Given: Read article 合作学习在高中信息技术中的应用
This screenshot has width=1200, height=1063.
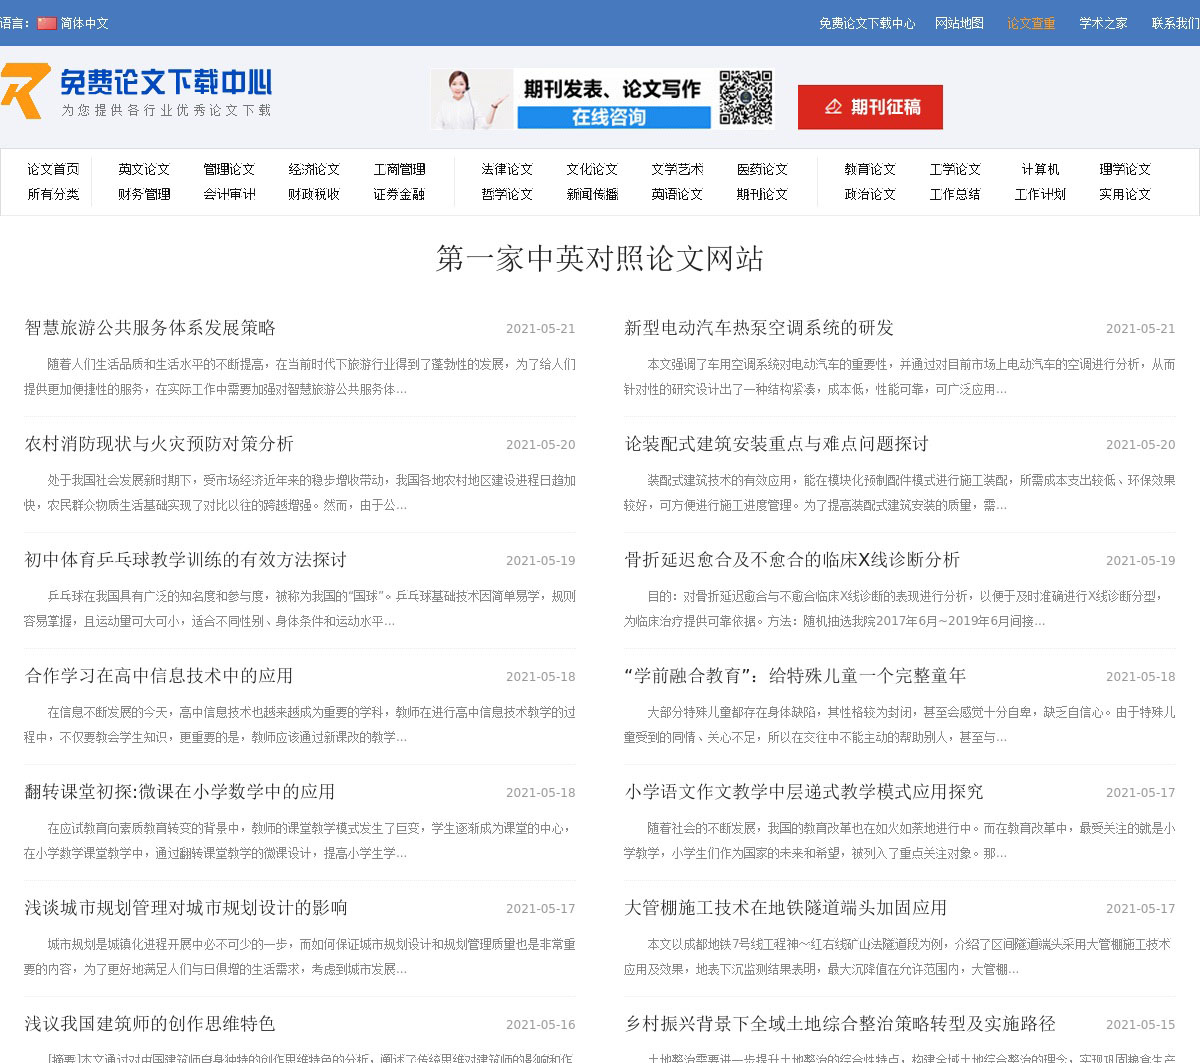Looking at the screenshot, I should tap(159, 676).
